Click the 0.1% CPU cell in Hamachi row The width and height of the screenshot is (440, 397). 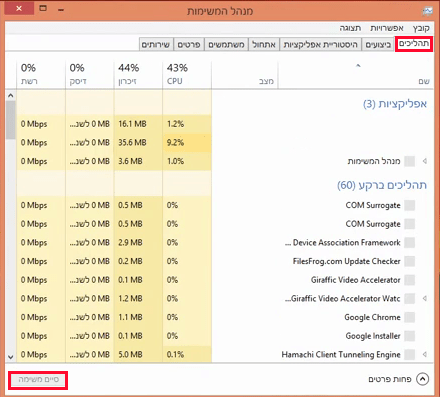coord(187,354)
